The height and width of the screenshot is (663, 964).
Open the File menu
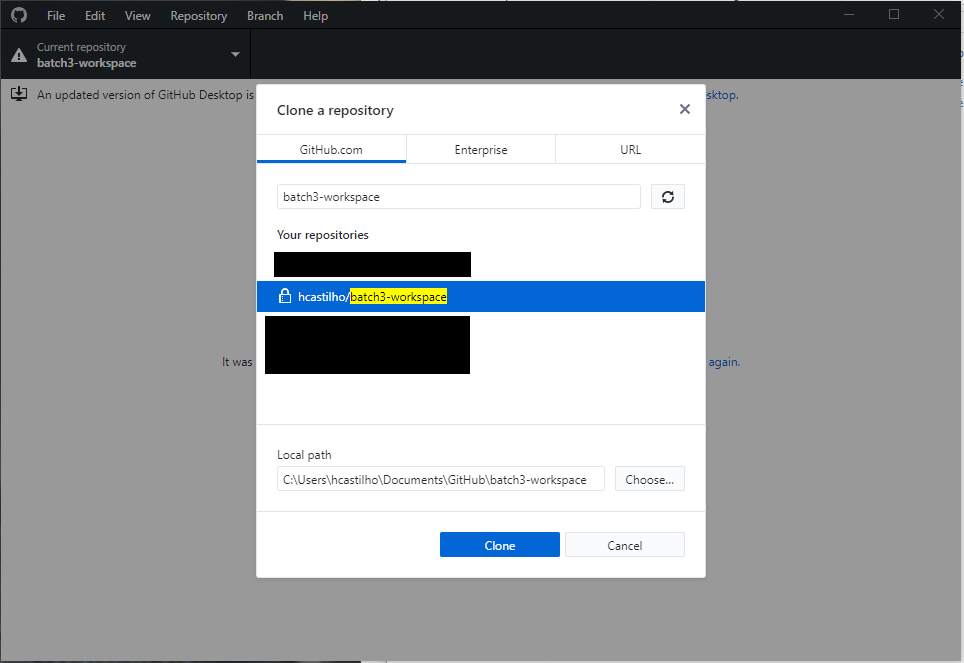pyautogui.click(x=56, y=16)
